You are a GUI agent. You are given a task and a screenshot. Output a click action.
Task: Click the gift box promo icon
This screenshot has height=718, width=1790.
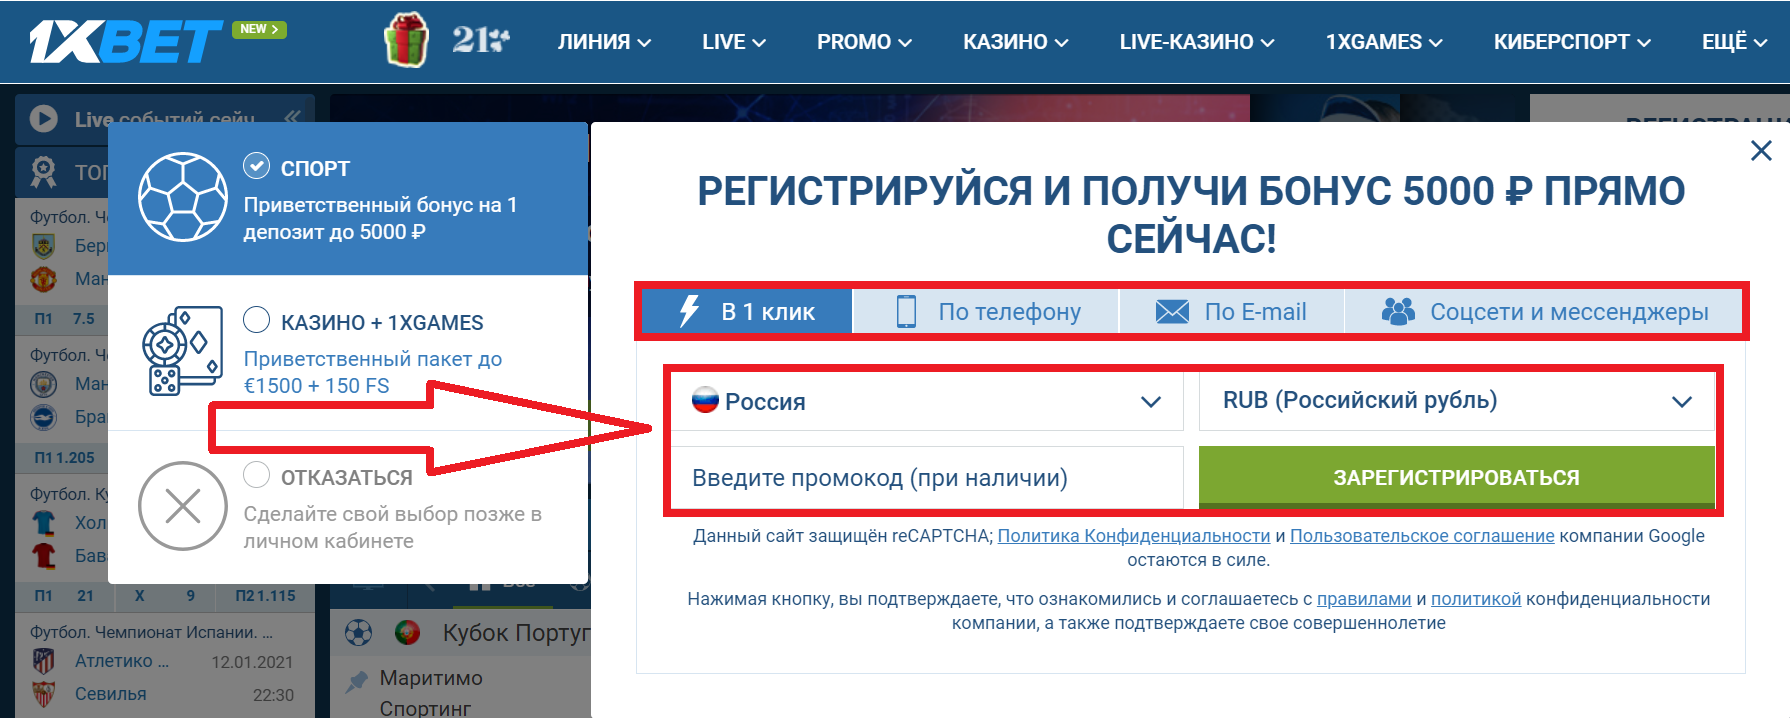pyautogui.click(x=407, y=40)
